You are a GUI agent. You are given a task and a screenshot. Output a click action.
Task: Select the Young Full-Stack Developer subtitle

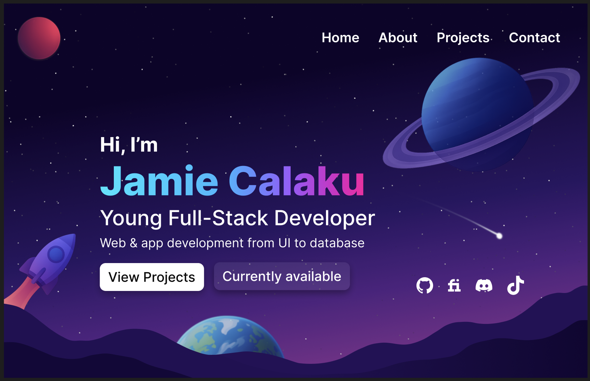[237, 218]
